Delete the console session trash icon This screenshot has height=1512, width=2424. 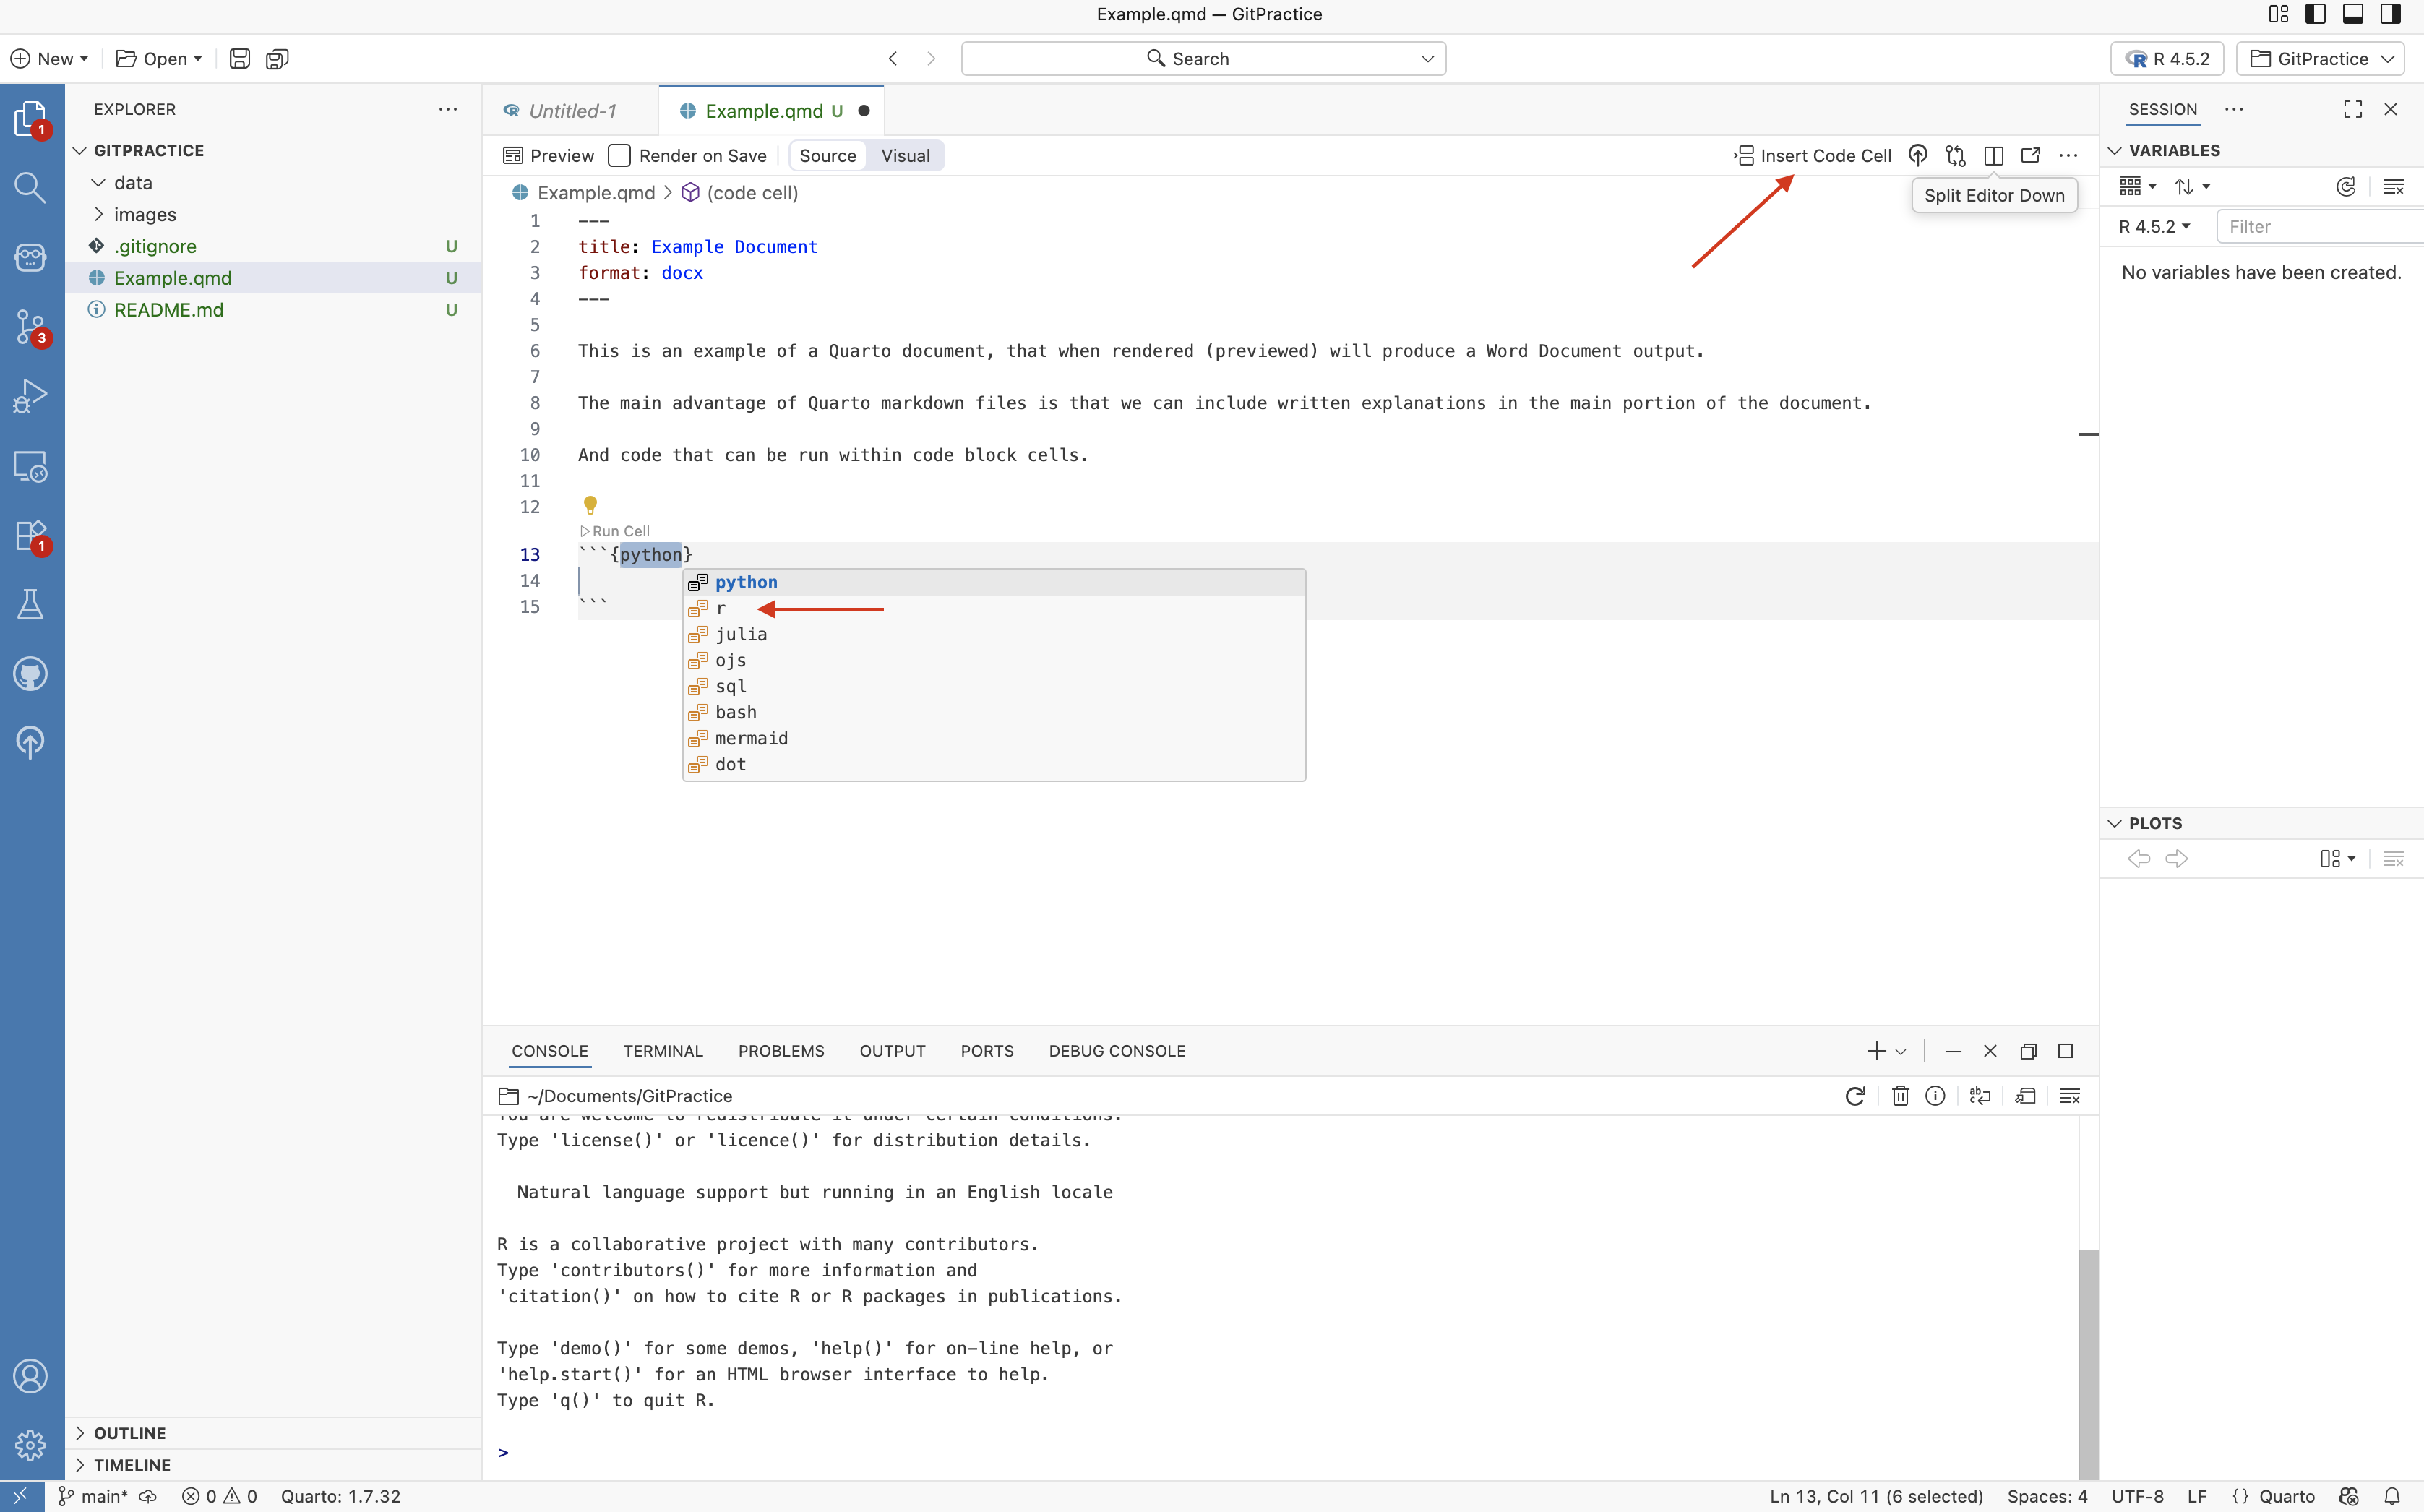[1900, 1096]
